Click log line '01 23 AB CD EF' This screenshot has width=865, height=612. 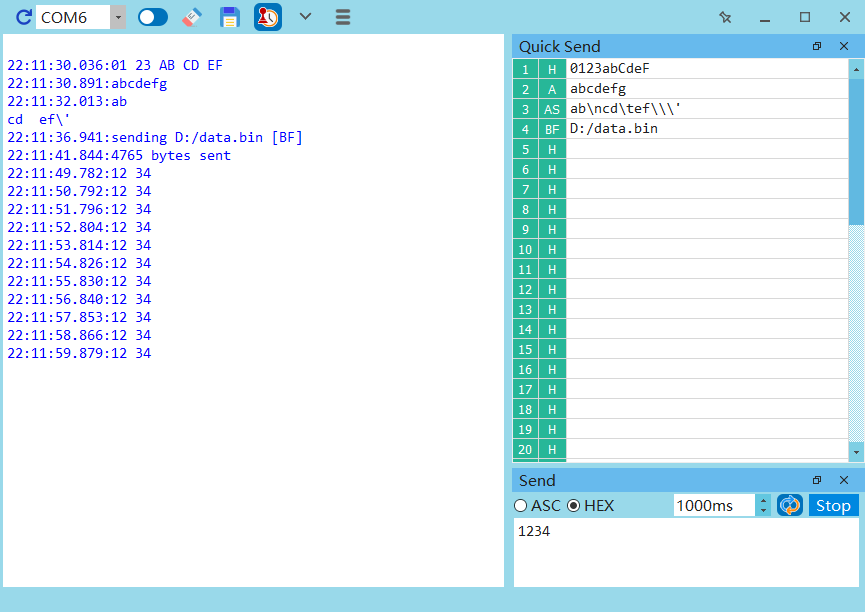(x=167, y=65)
